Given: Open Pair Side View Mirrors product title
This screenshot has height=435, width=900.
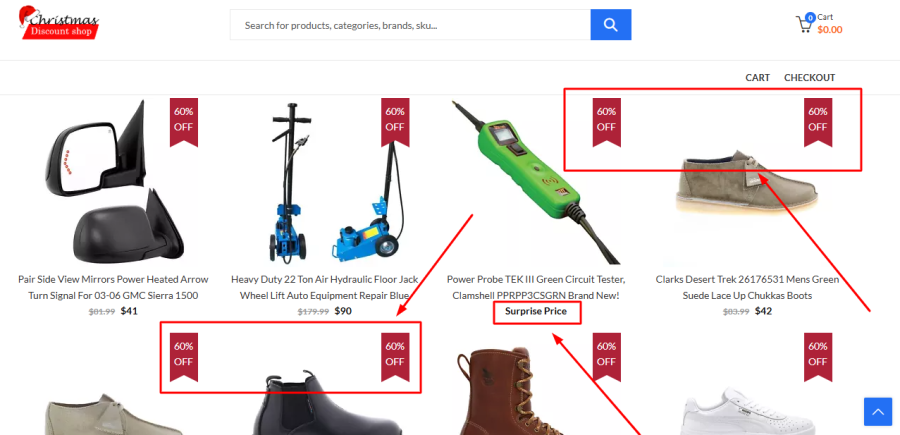Looking at the screenshot, I should tap(113, 288).
